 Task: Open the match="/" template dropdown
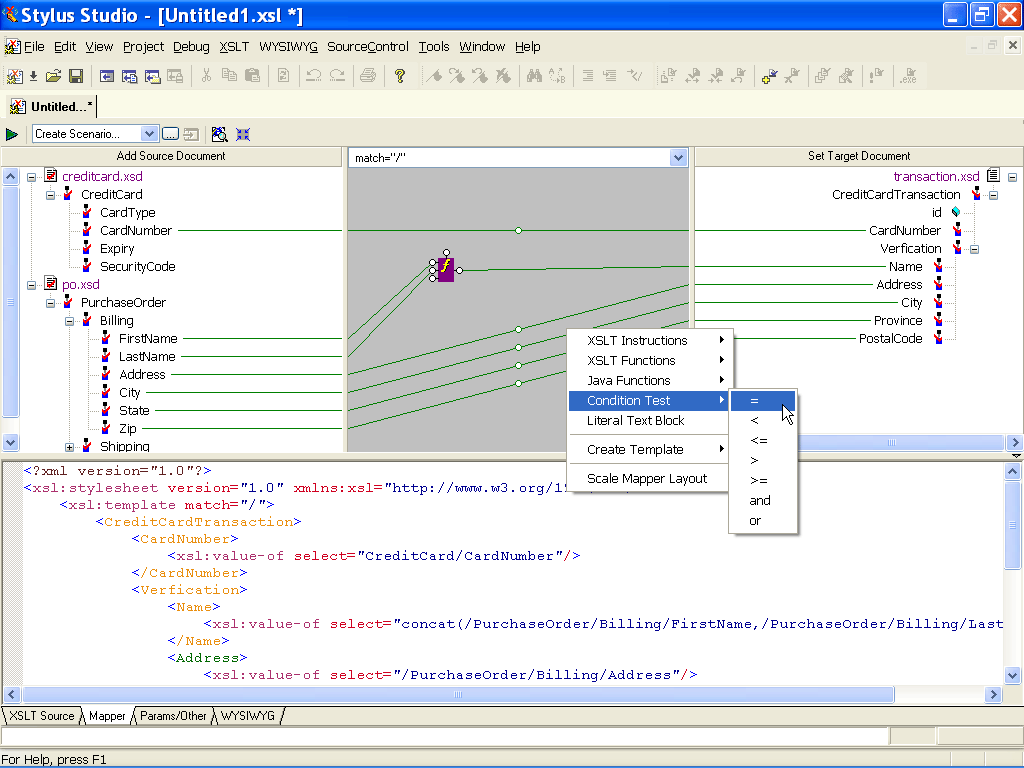pos(678,156)
